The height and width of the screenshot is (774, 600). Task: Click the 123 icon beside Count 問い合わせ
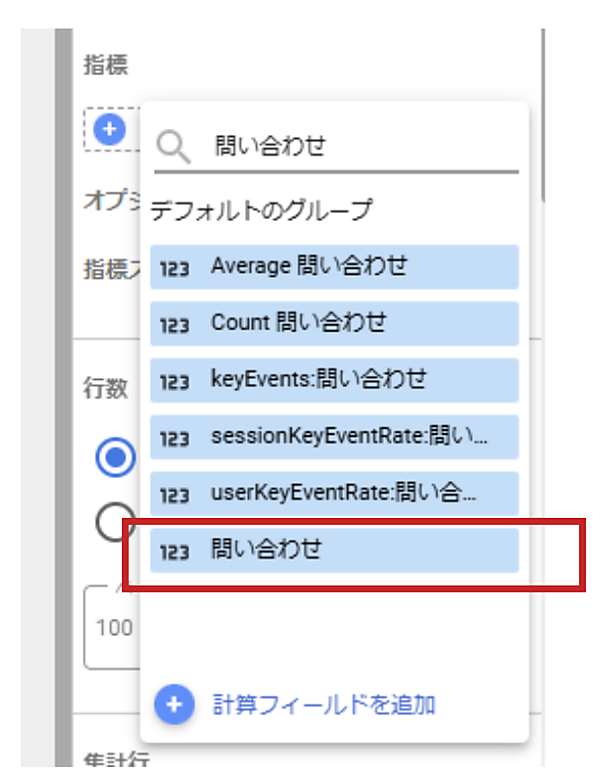point(175,324)
